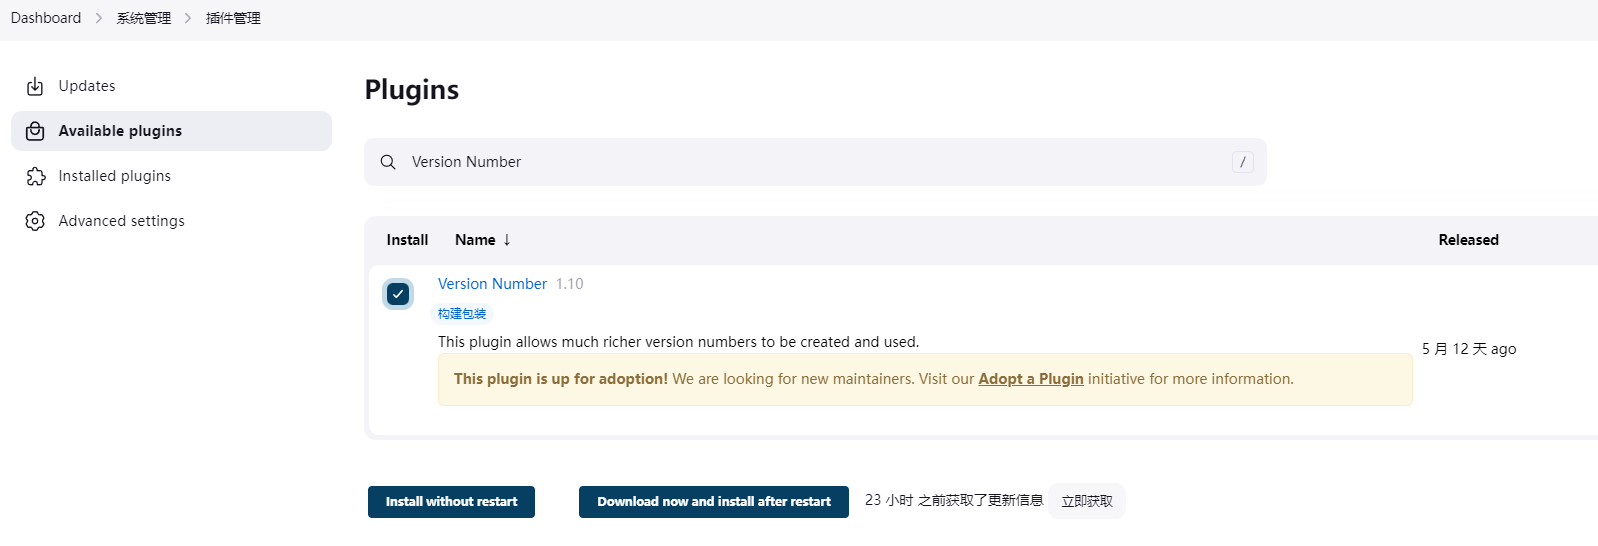Viewport: 1598px width, 546px height.
Task: Click the Installed plugins puzzle piece icon
Action: (x=35, y=176)
